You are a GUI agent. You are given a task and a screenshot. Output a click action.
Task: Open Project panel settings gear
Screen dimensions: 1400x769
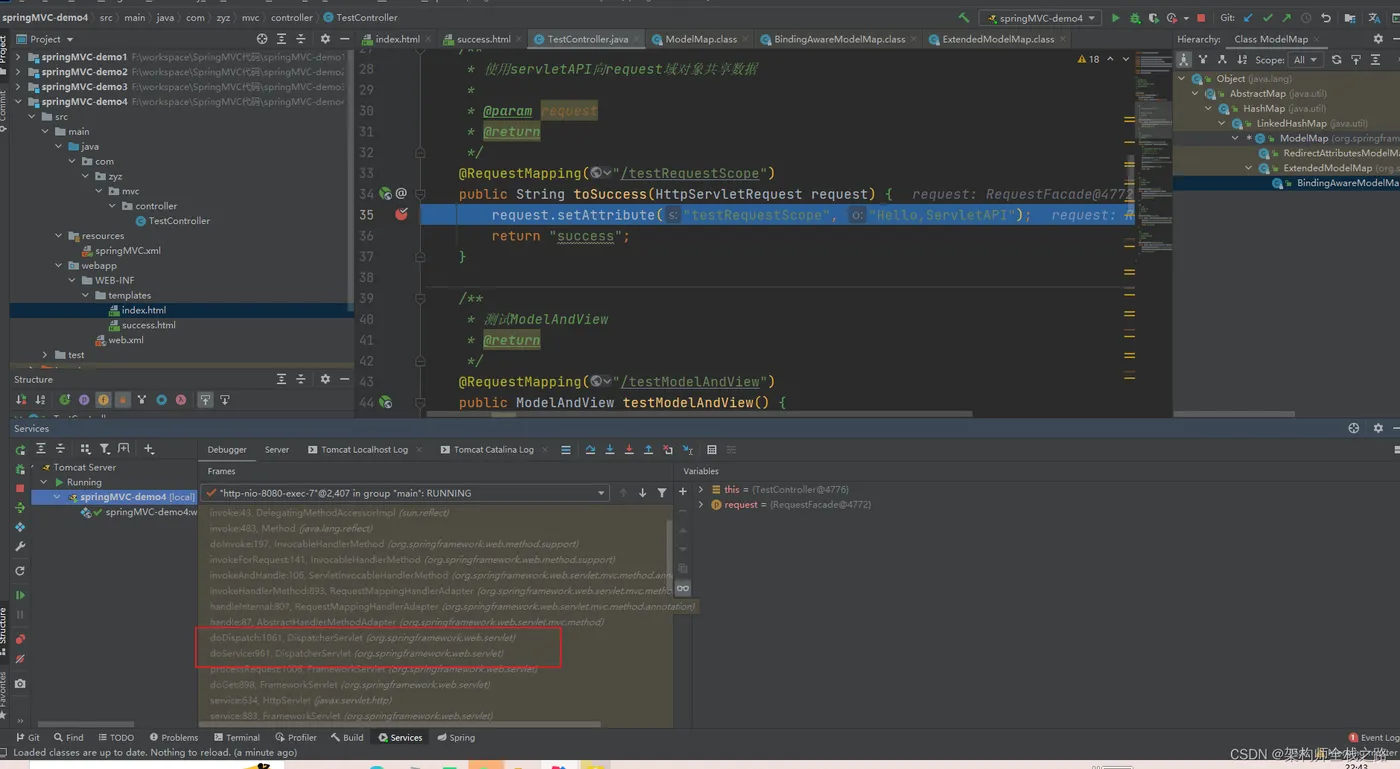(325, 39)
